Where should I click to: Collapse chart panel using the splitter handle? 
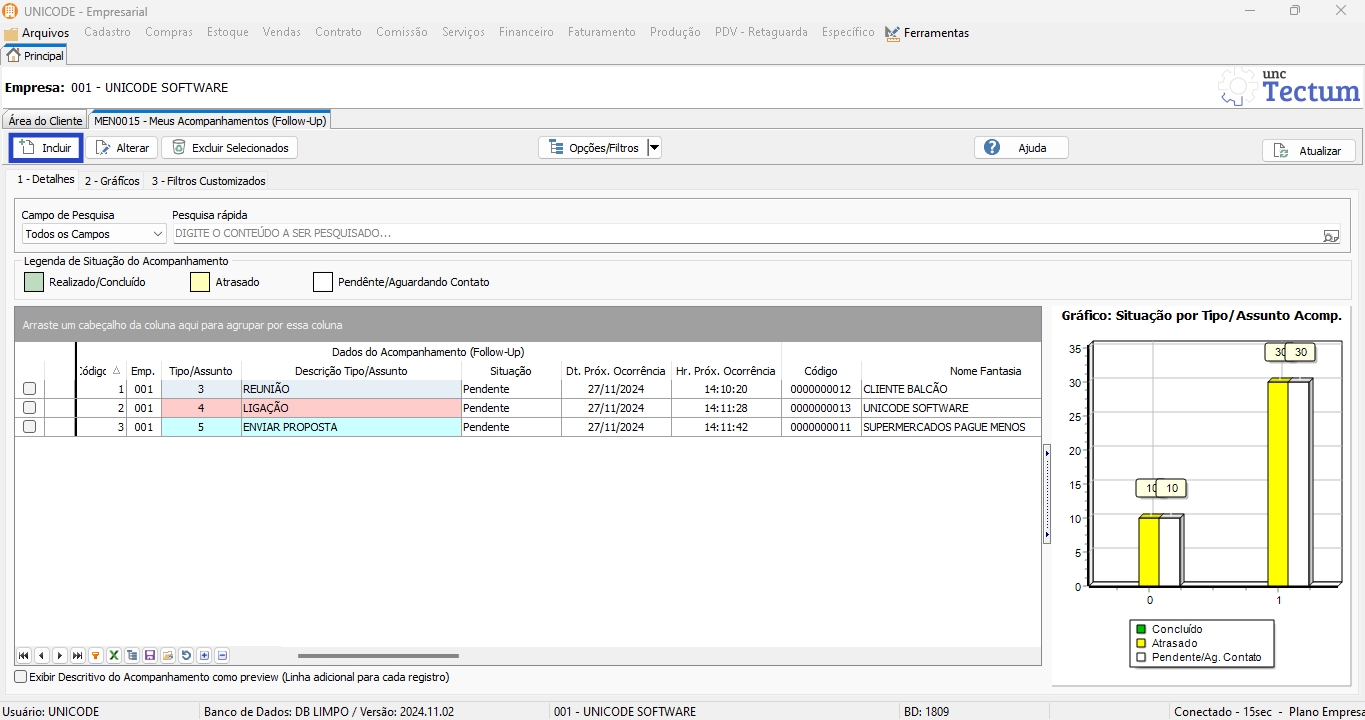click(x=1047, y=494)
